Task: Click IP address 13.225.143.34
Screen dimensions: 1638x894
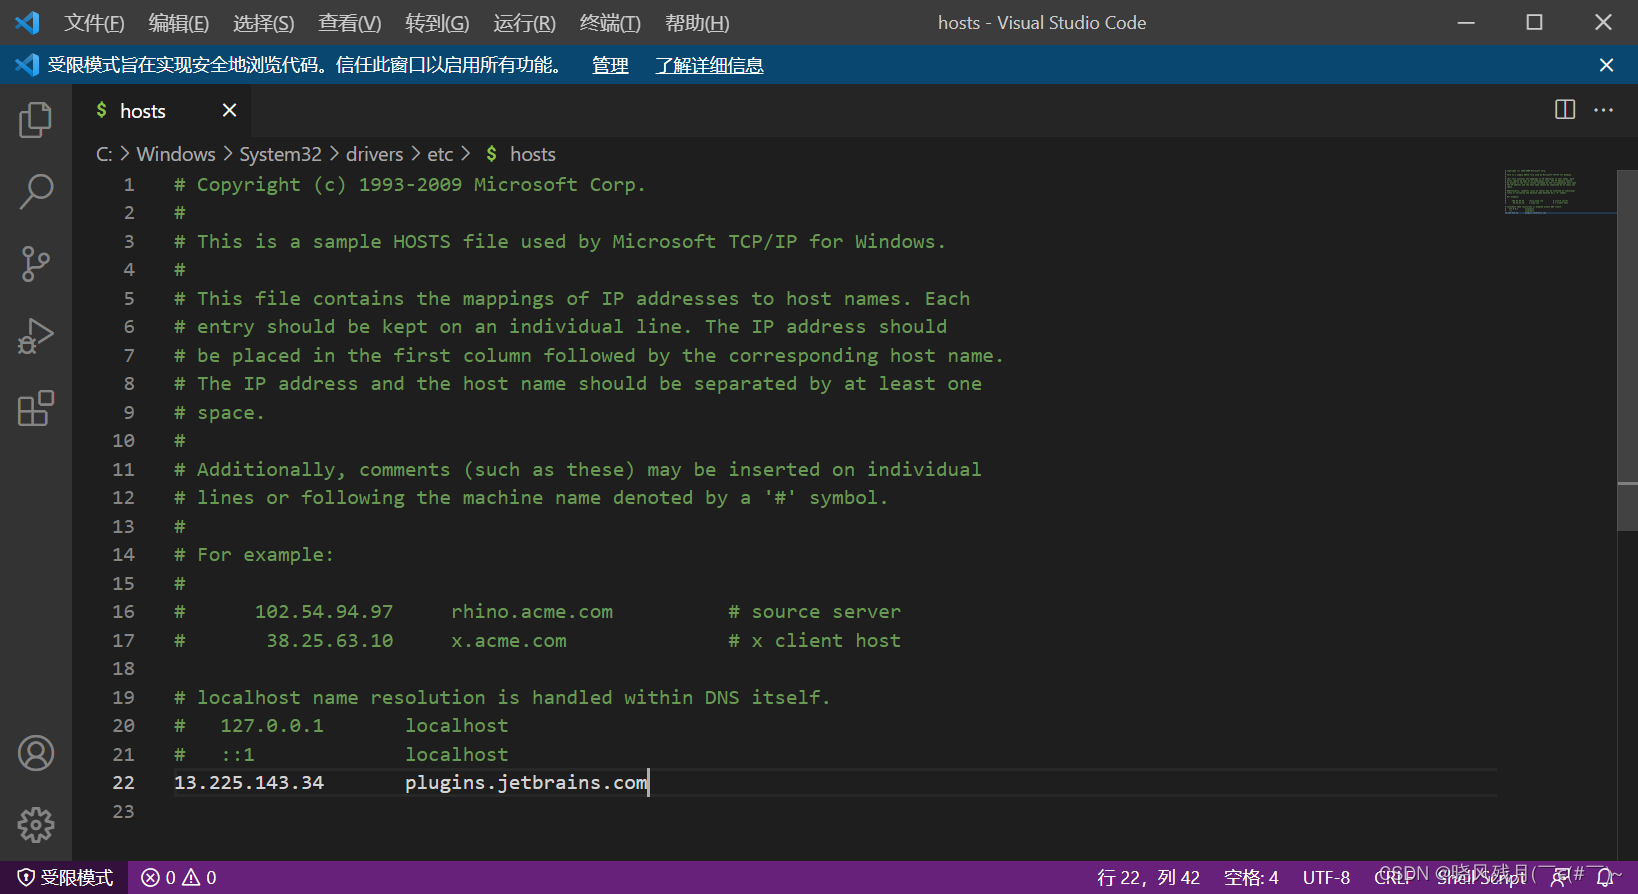Action: coord(249,783)
